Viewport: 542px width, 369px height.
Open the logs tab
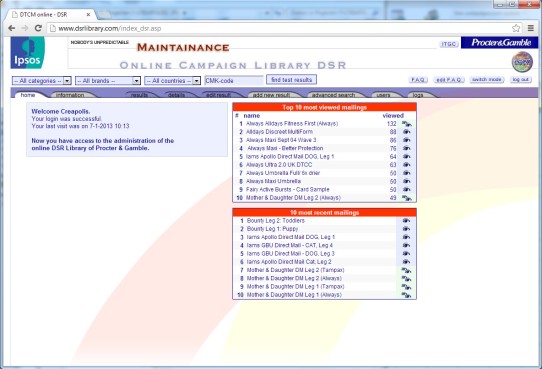pos(418,95)
